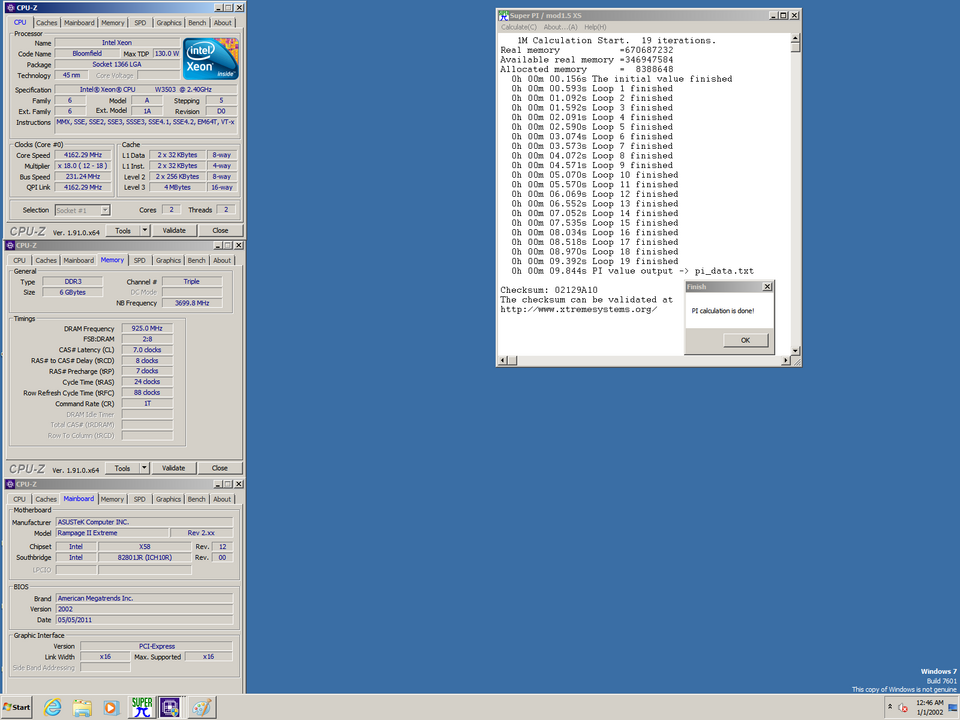
Task: Open the Windows Start menu
Action: 17,707
